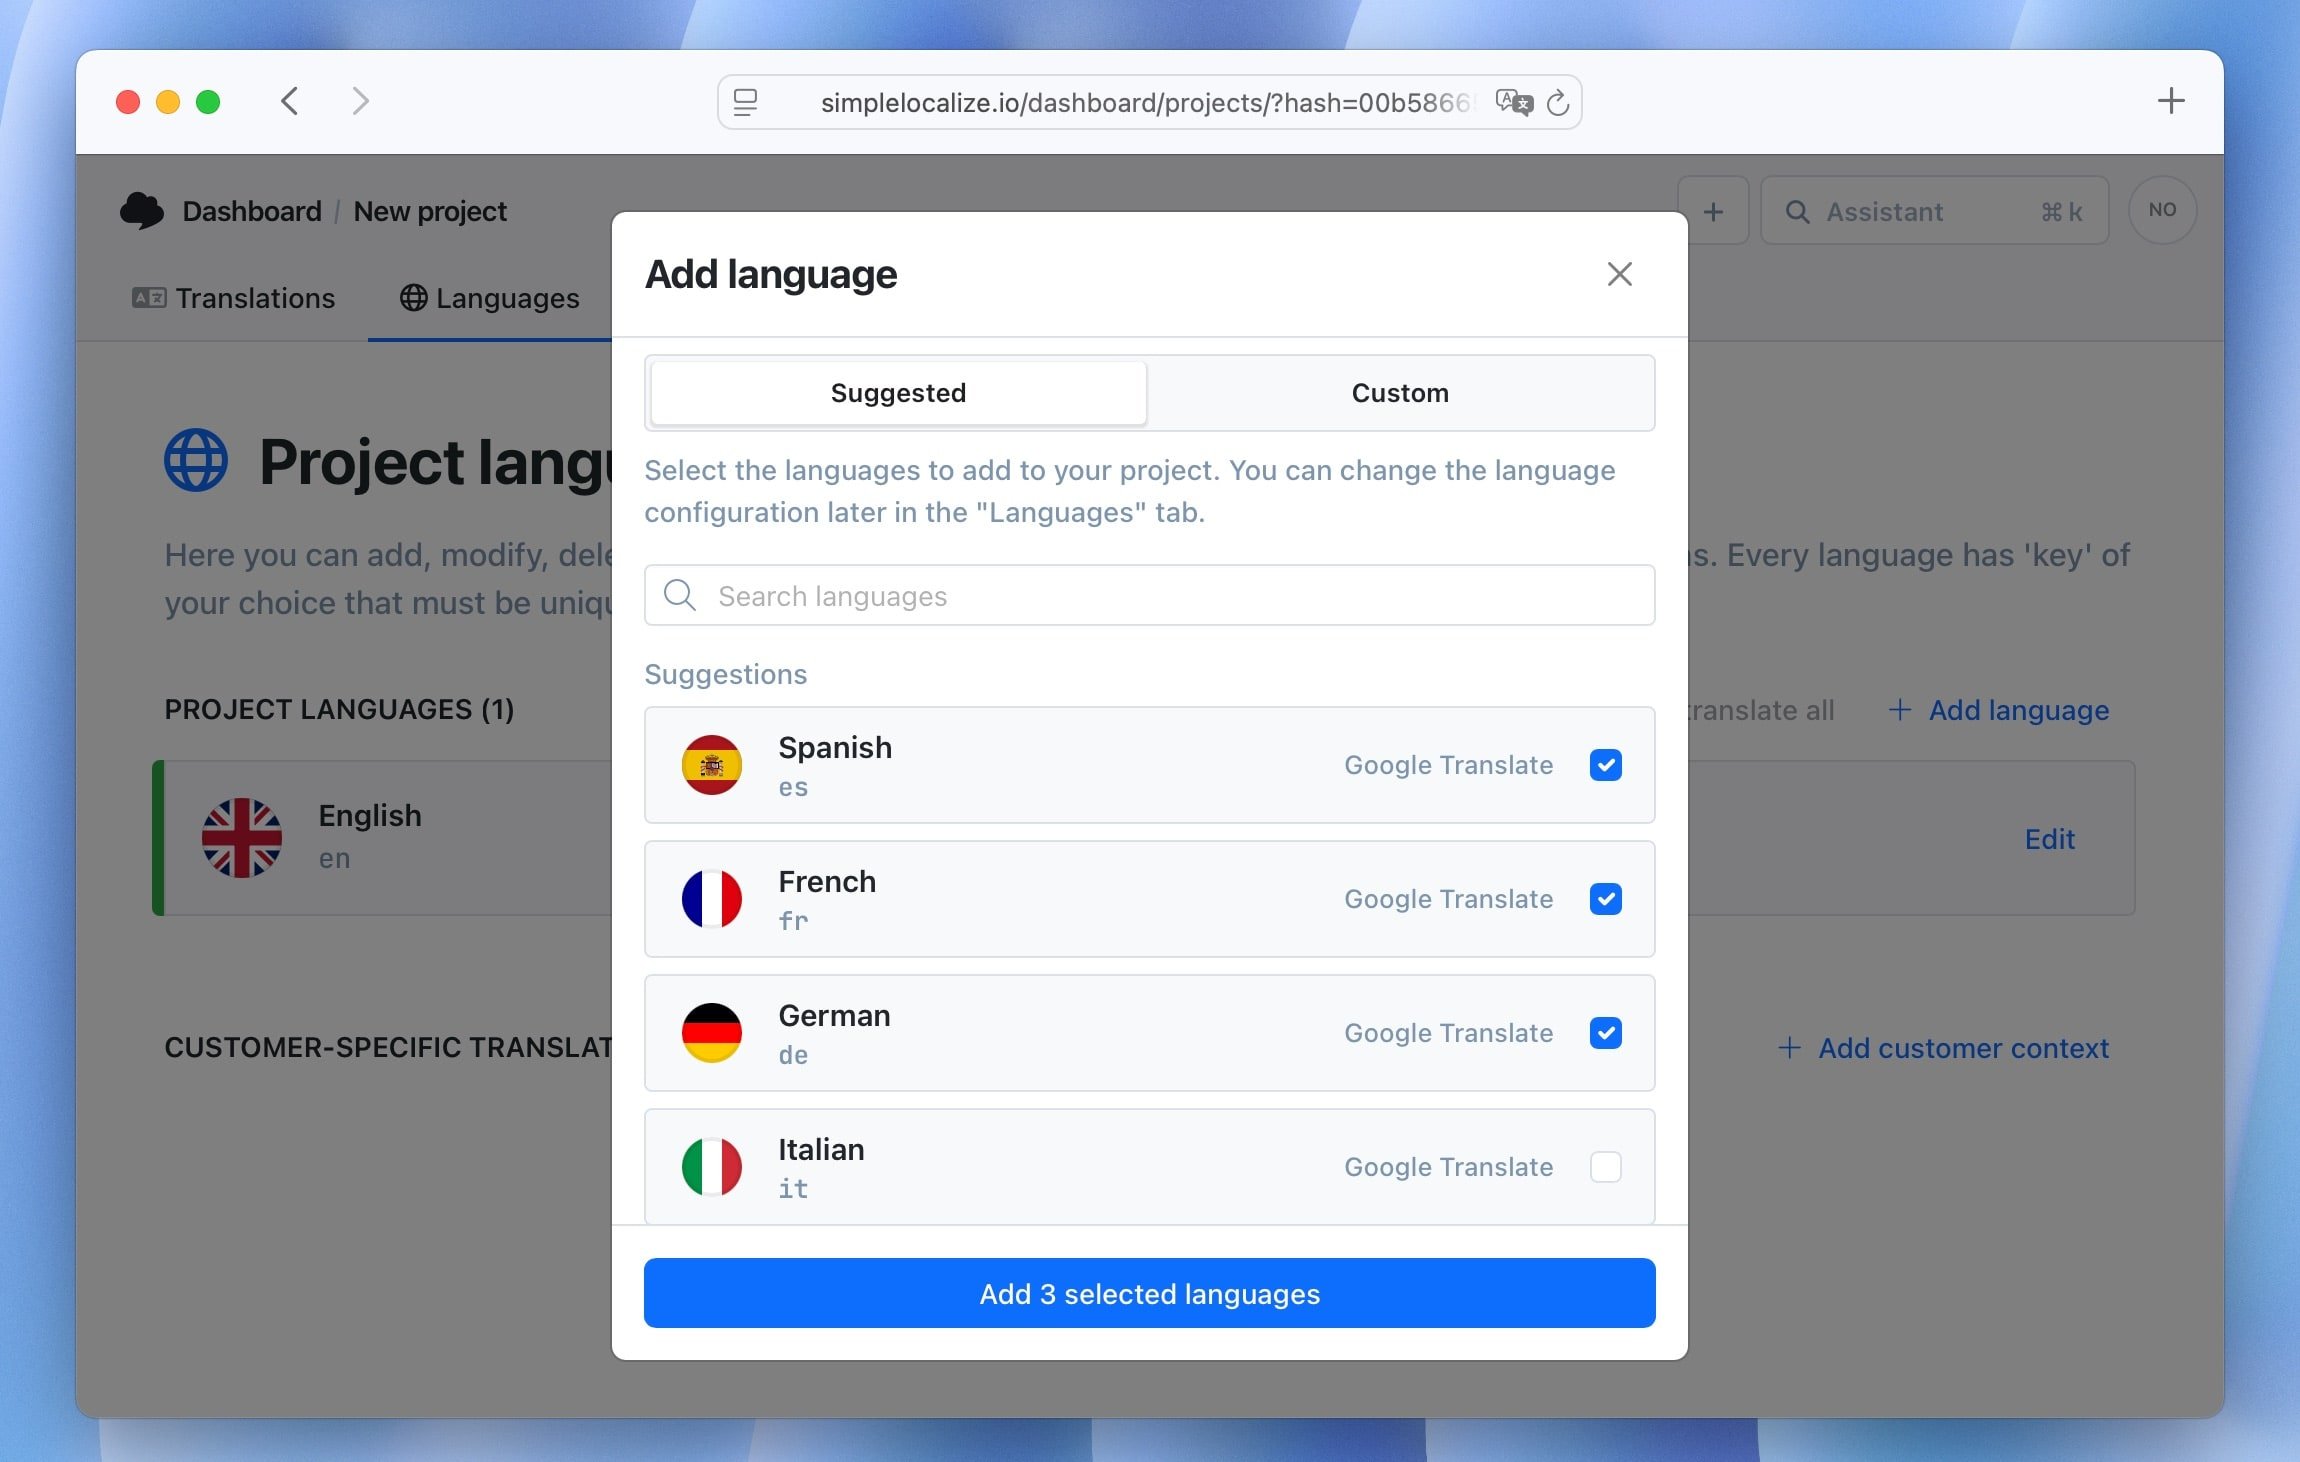Click the Italian language name
This screenshot has height=1462, width=2300.
pyautogui.click(x=821, y=1149)
